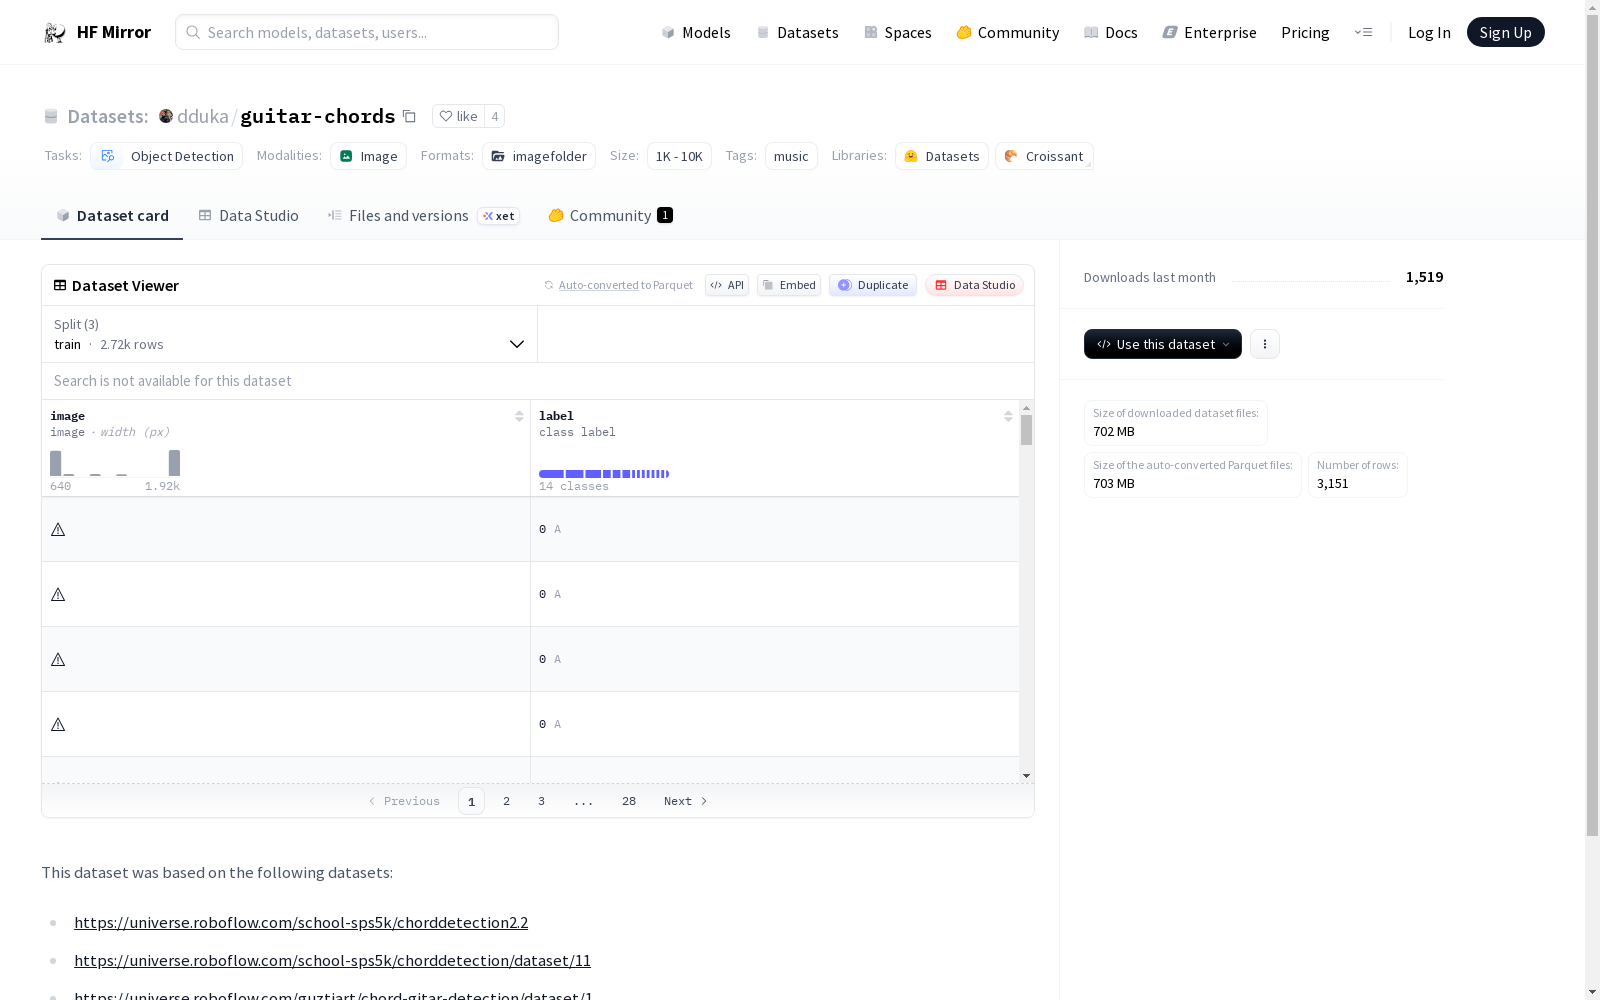Open the extra navigation menu icon beside Pricing
This screenshot has height=1000, width=1600.
(1363, 33)
